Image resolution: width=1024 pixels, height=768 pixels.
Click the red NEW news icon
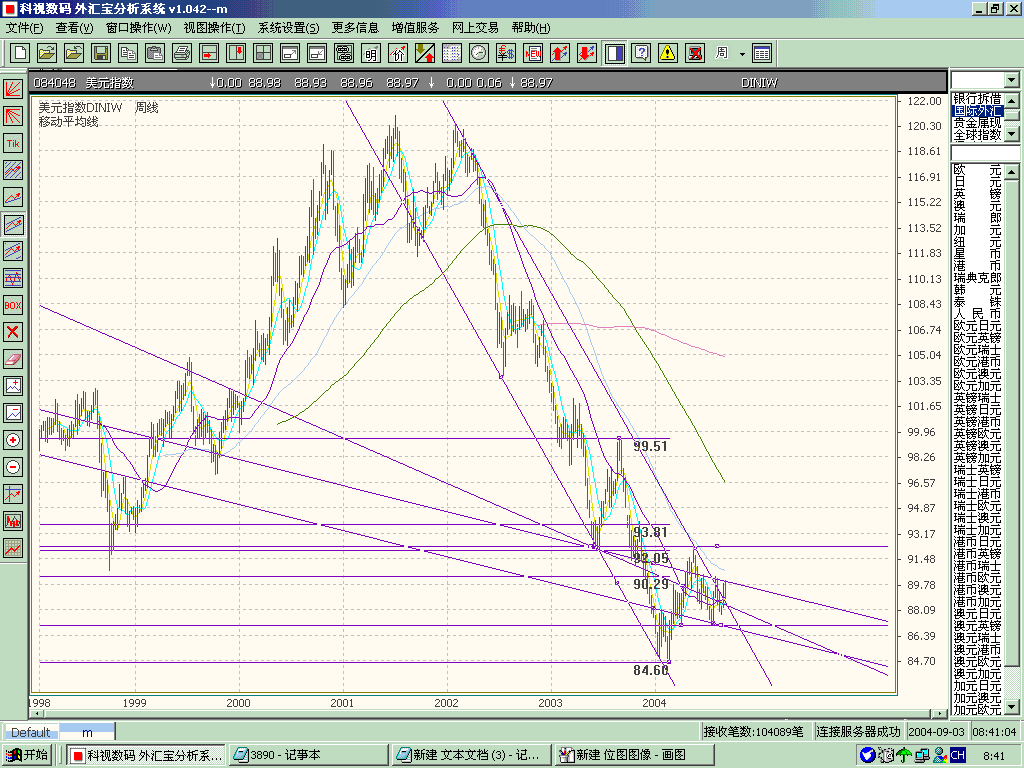[x=533, y=53]
